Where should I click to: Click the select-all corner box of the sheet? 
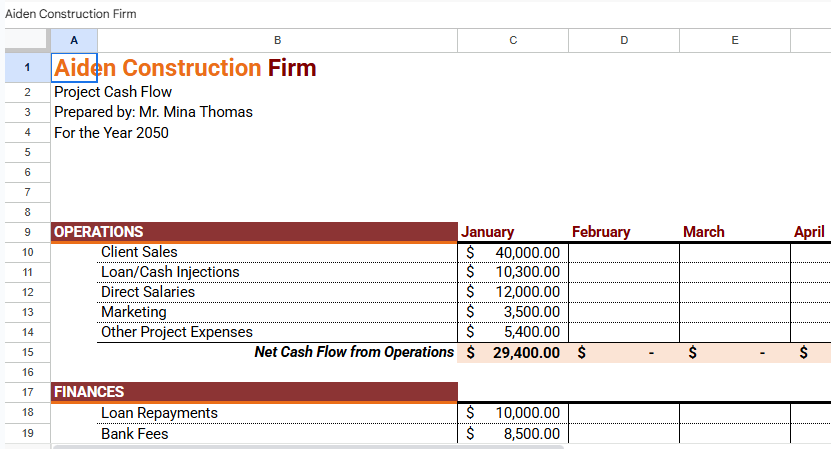26,40
